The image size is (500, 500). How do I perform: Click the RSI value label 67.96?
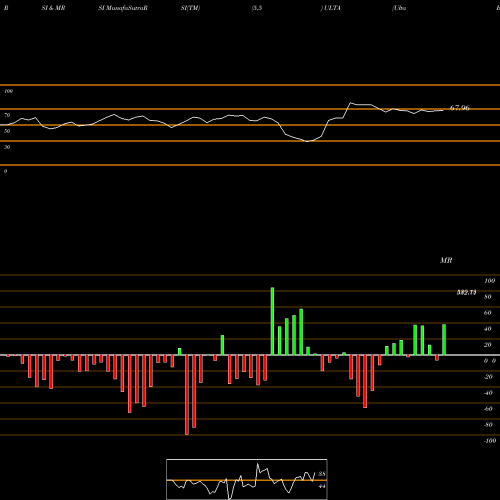[x=460, y=108]
